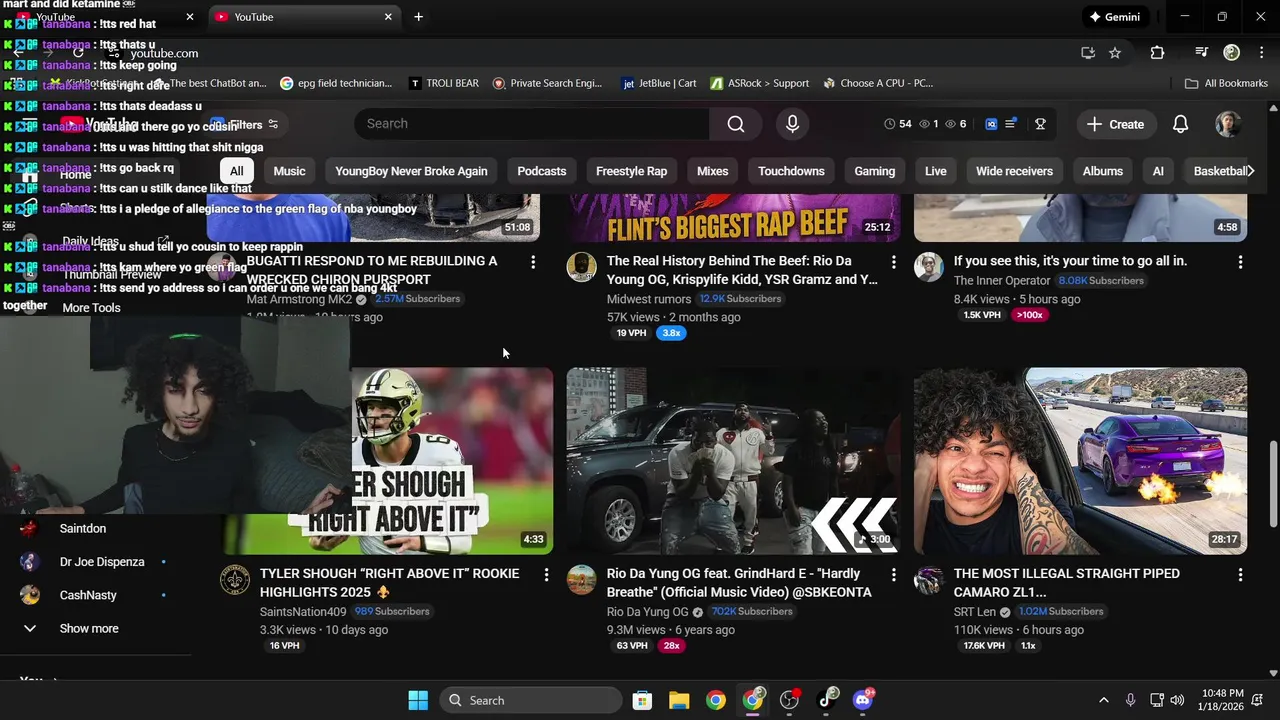Open File Explorer from the taskbar
The width and height of the screenshot is (1280, 720).
click(x=679, y=700)
